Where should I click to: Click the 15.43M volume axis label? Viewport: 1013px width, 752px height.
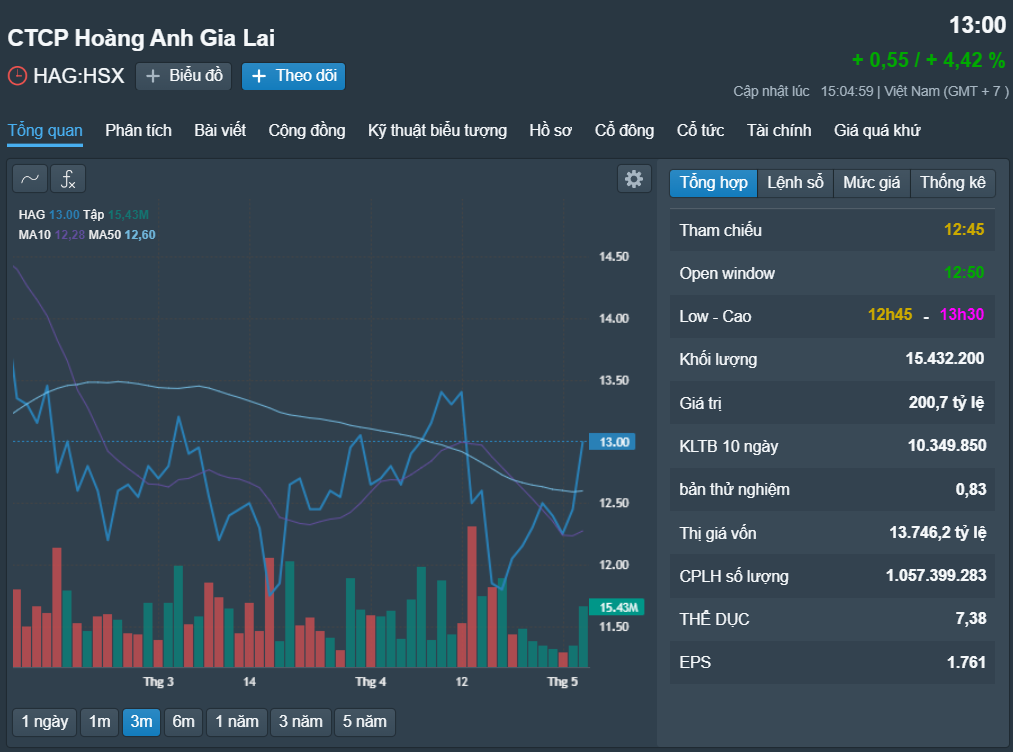616,607
